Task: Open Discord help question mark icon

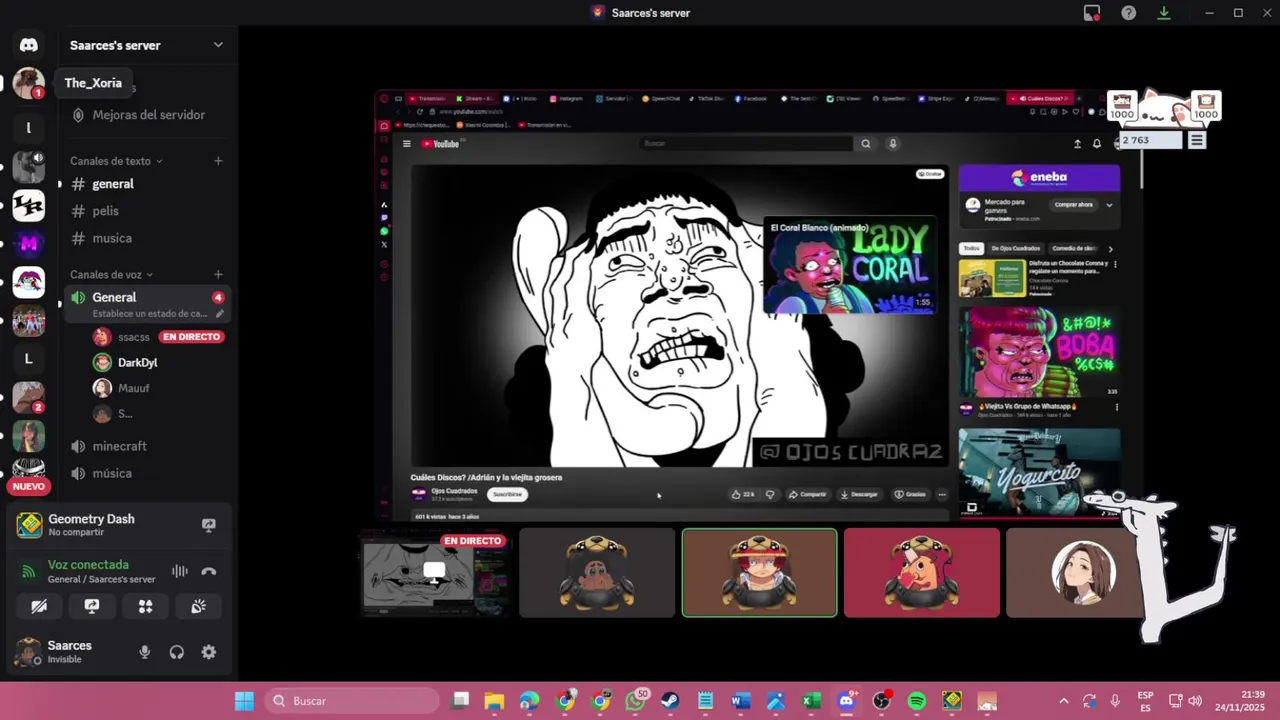Action: (x=1128, y=13)
